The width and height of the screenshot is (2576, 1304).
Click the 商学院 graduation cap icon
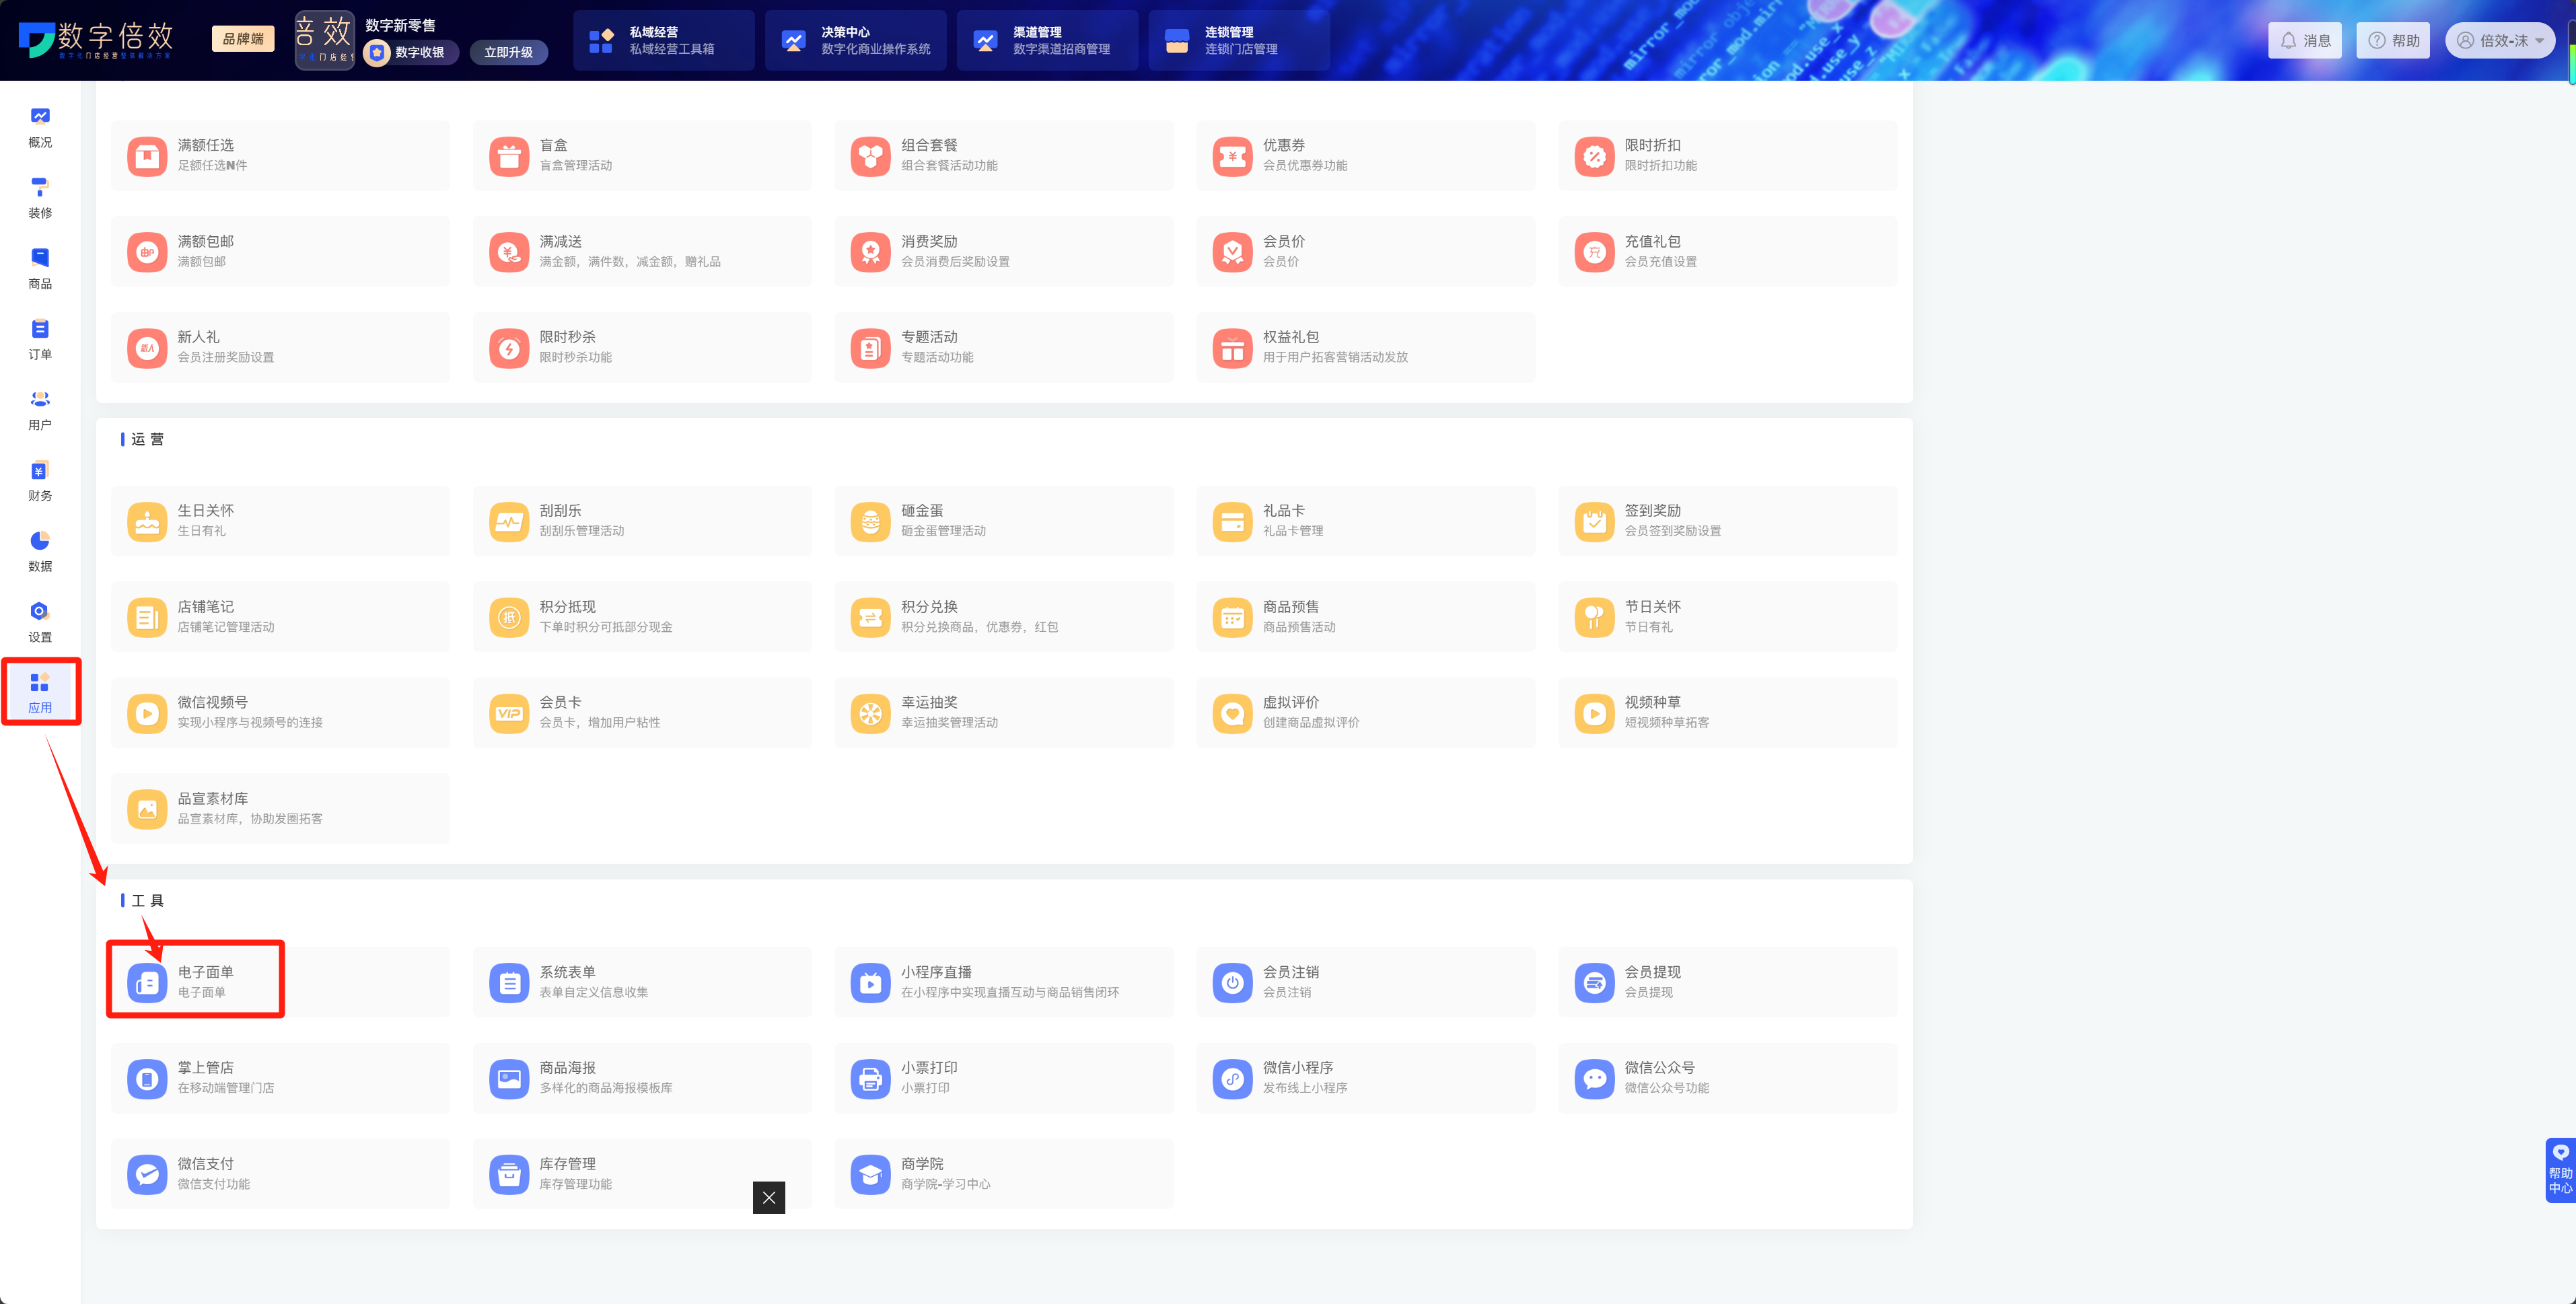coord(870,1174)
